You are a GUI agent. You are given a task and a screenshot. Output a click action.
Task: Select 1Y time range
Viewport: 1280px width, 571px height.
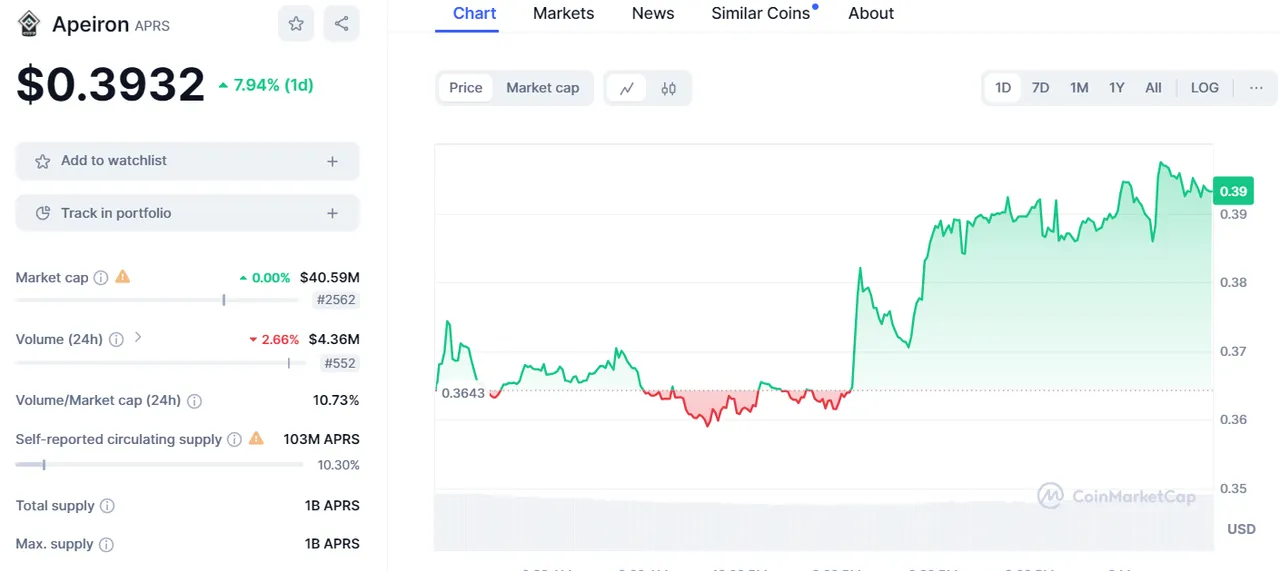pyautogui.click(x=1117, y=88)
